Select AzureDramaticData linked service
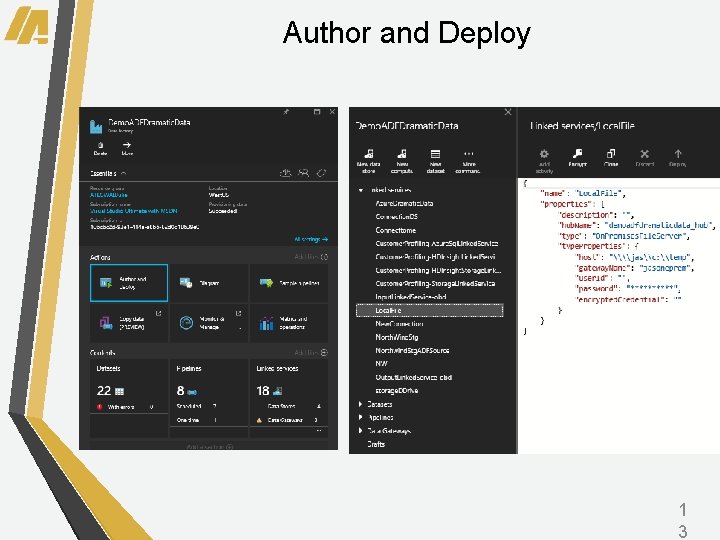 405,203
